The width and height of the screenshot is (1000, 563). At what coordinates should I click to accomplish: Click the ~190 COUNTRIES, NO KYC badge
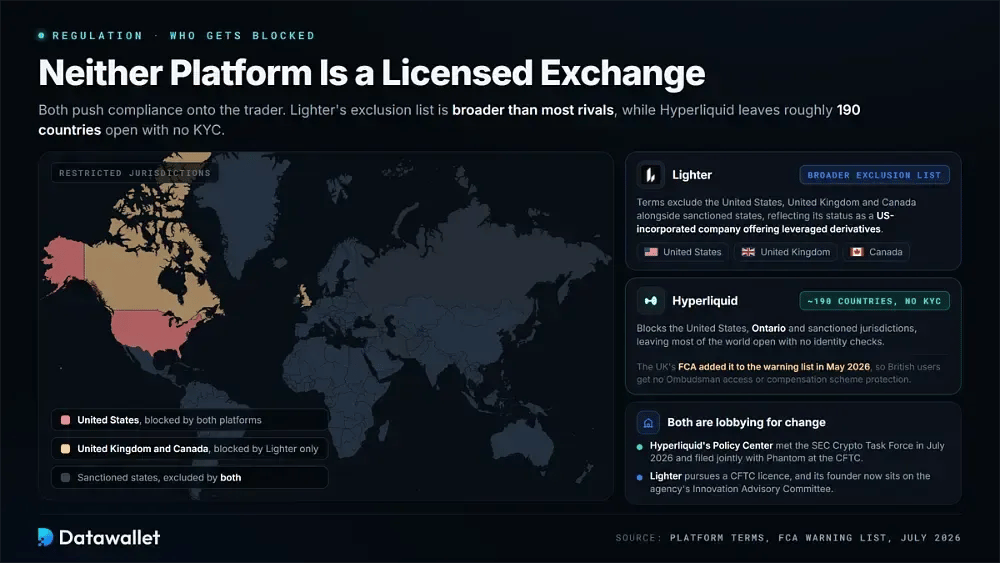click(x=874, y=301)
